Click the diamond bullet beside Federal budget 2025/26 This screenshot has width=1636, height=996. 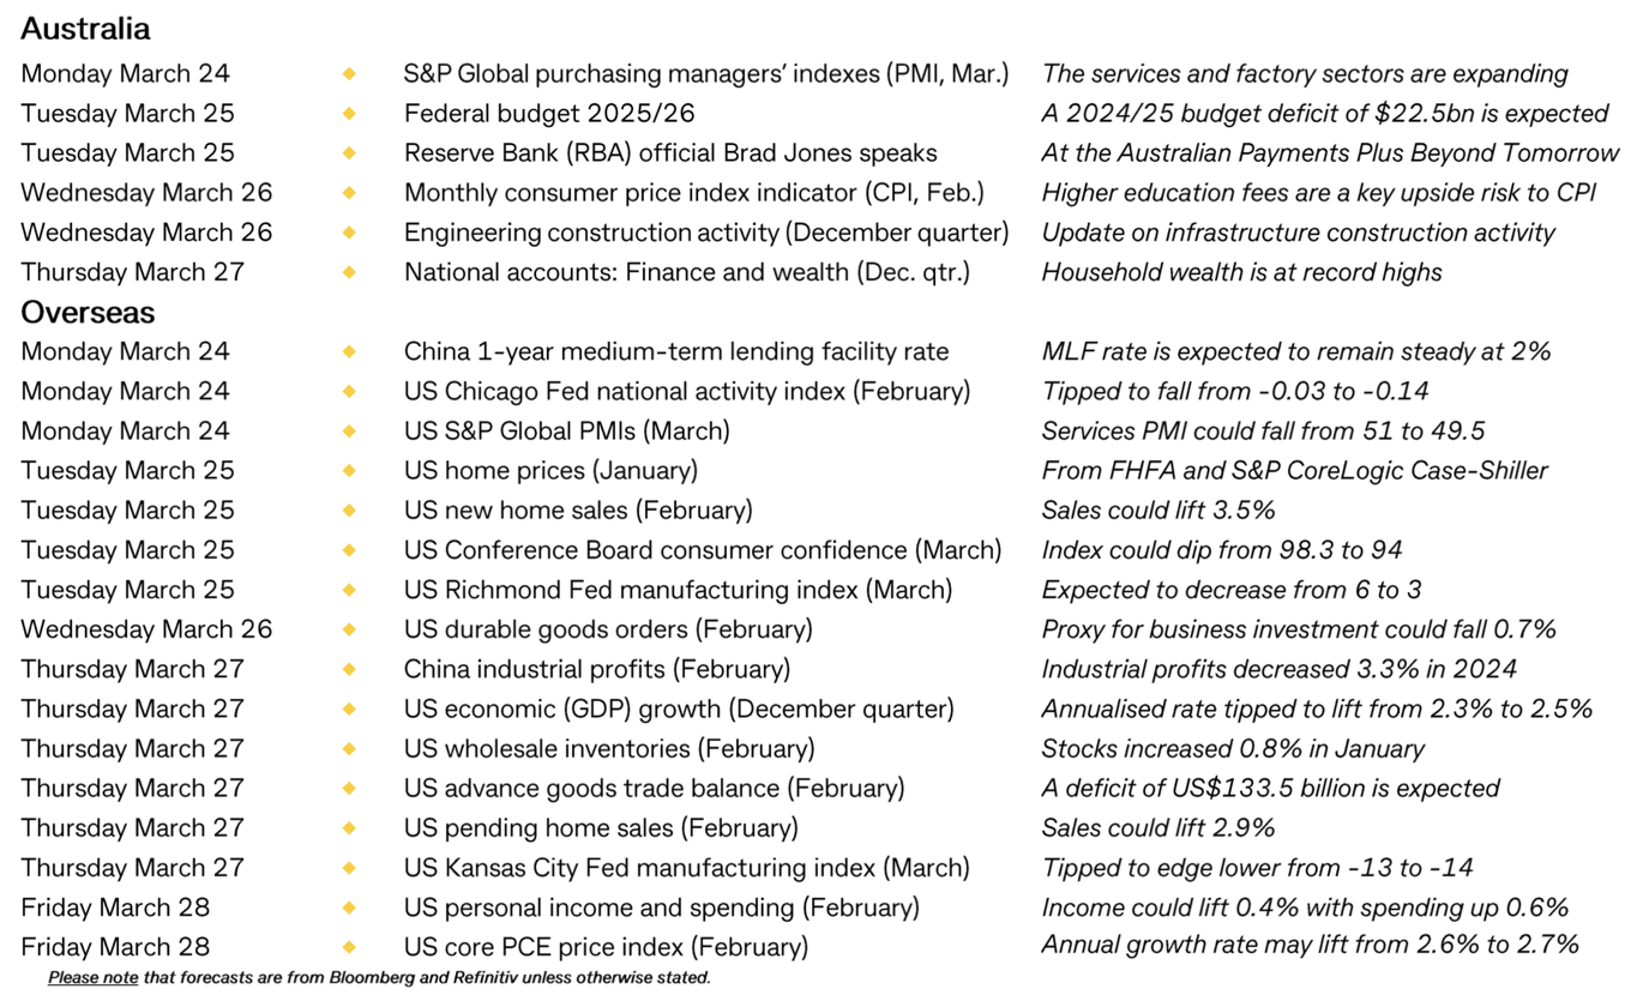tap(349, 114)
